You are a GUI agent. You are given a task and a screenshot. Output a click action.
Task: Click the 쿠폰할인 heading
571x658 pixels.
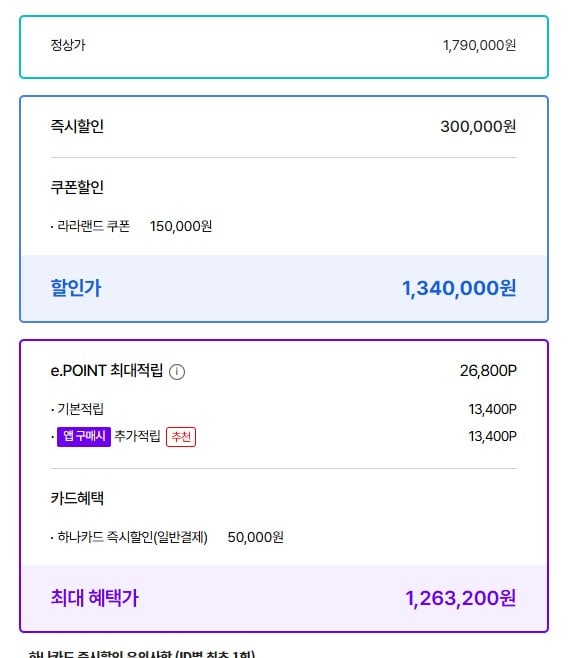(x=77, y=187)
